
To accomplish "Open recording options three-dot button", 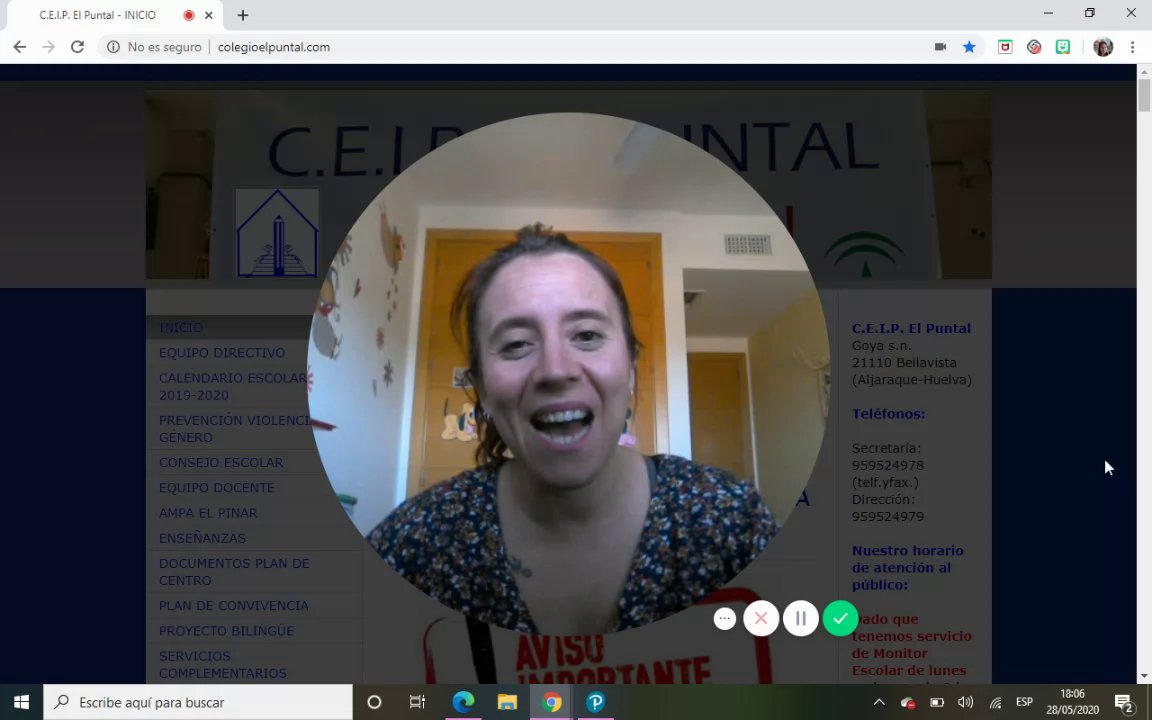I will pyautogui.click(x=724, y=619).
